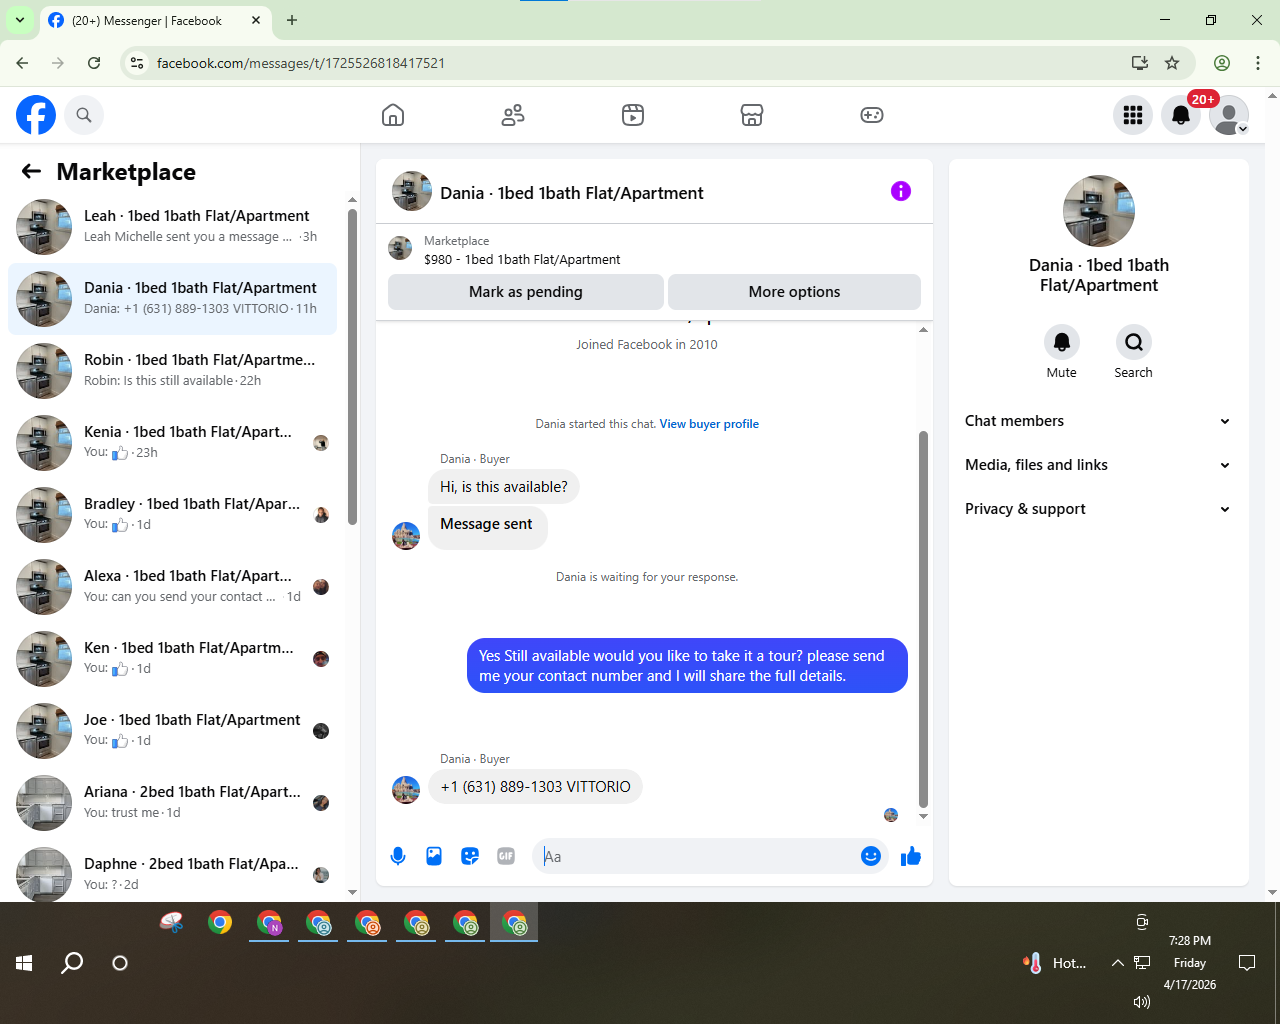Expand the Privacy & support section
This screenshot has height=1024, width=1280.
(x=1097, y=509)
